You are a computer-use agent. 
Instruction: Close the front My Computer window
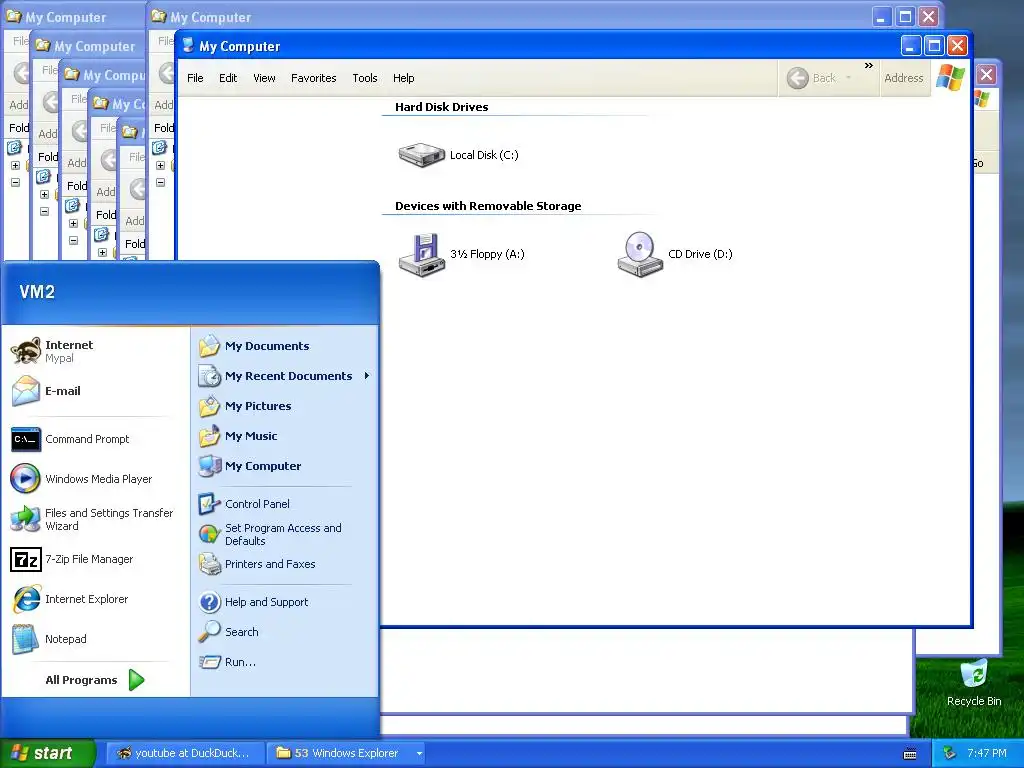point(957,46)
